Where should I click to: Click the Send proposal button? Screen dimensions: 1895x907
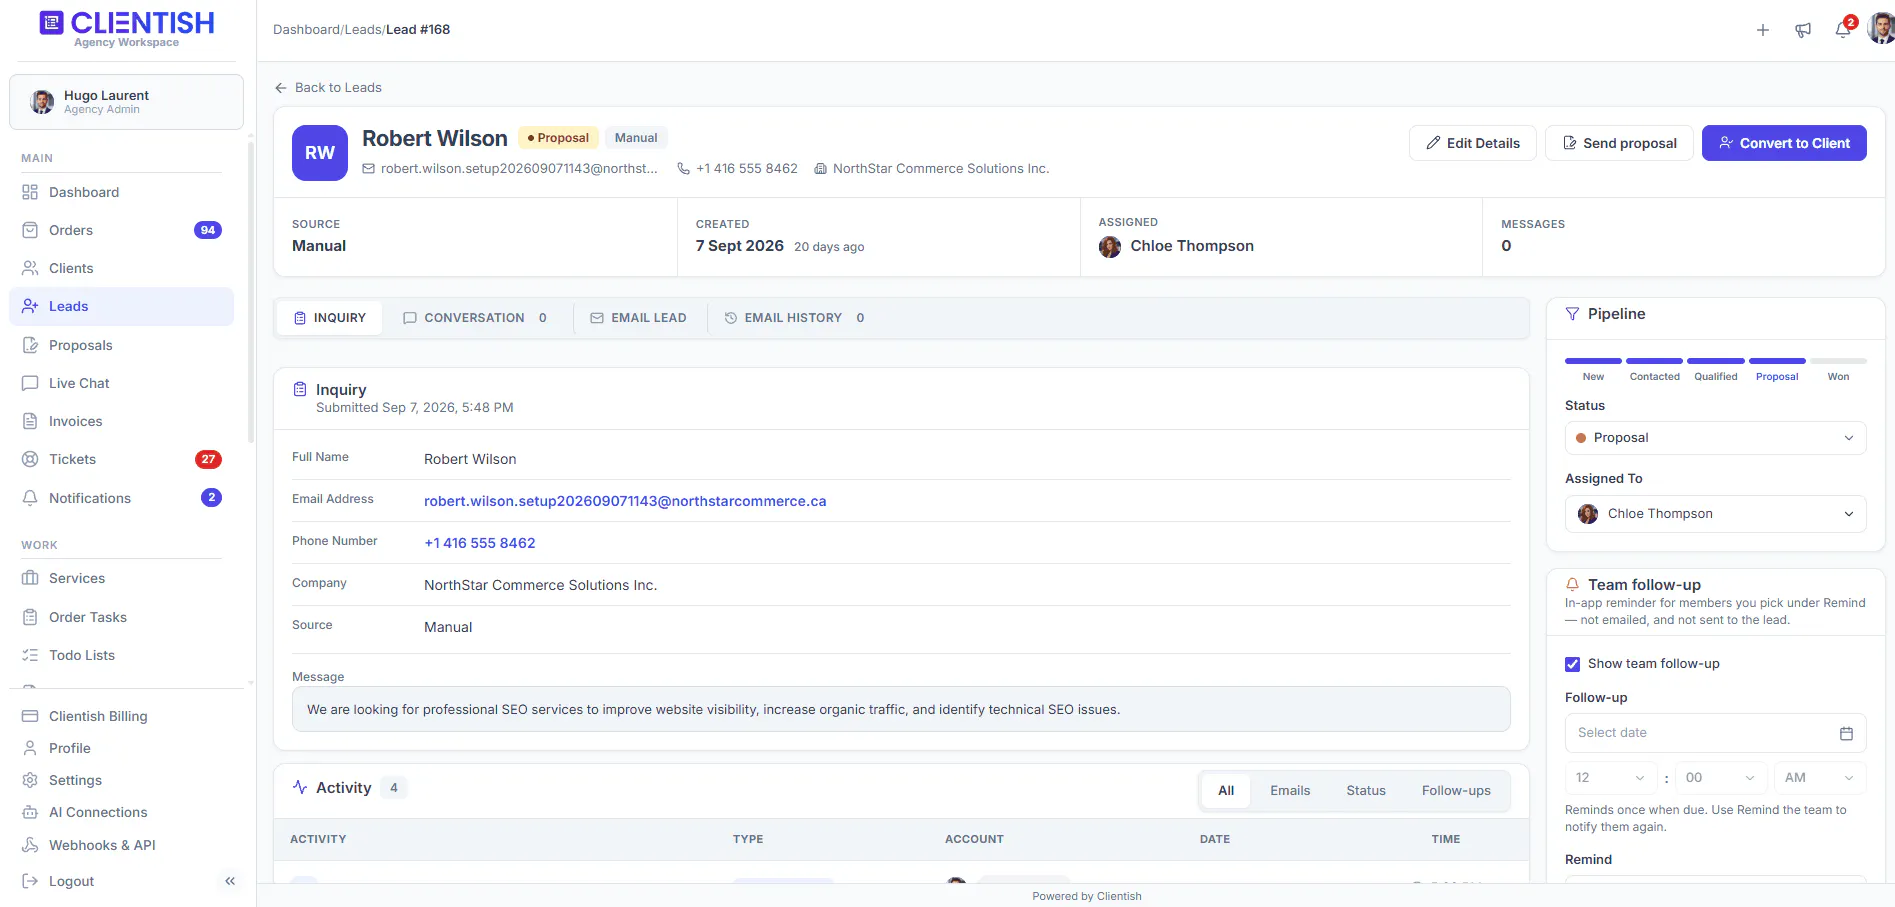(1619, 143)
